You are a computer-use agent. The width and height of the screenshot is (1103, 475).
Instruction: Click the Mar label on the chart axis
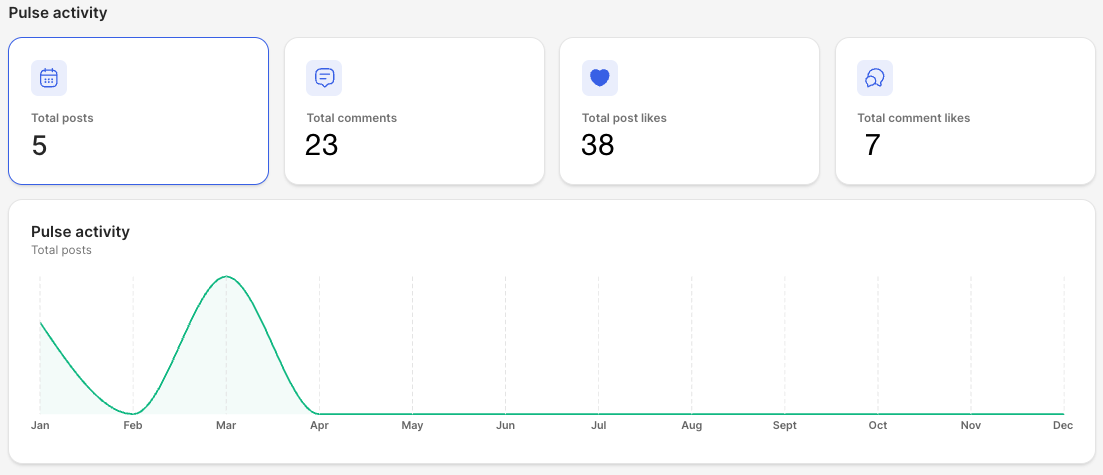[x=226, y=426]
